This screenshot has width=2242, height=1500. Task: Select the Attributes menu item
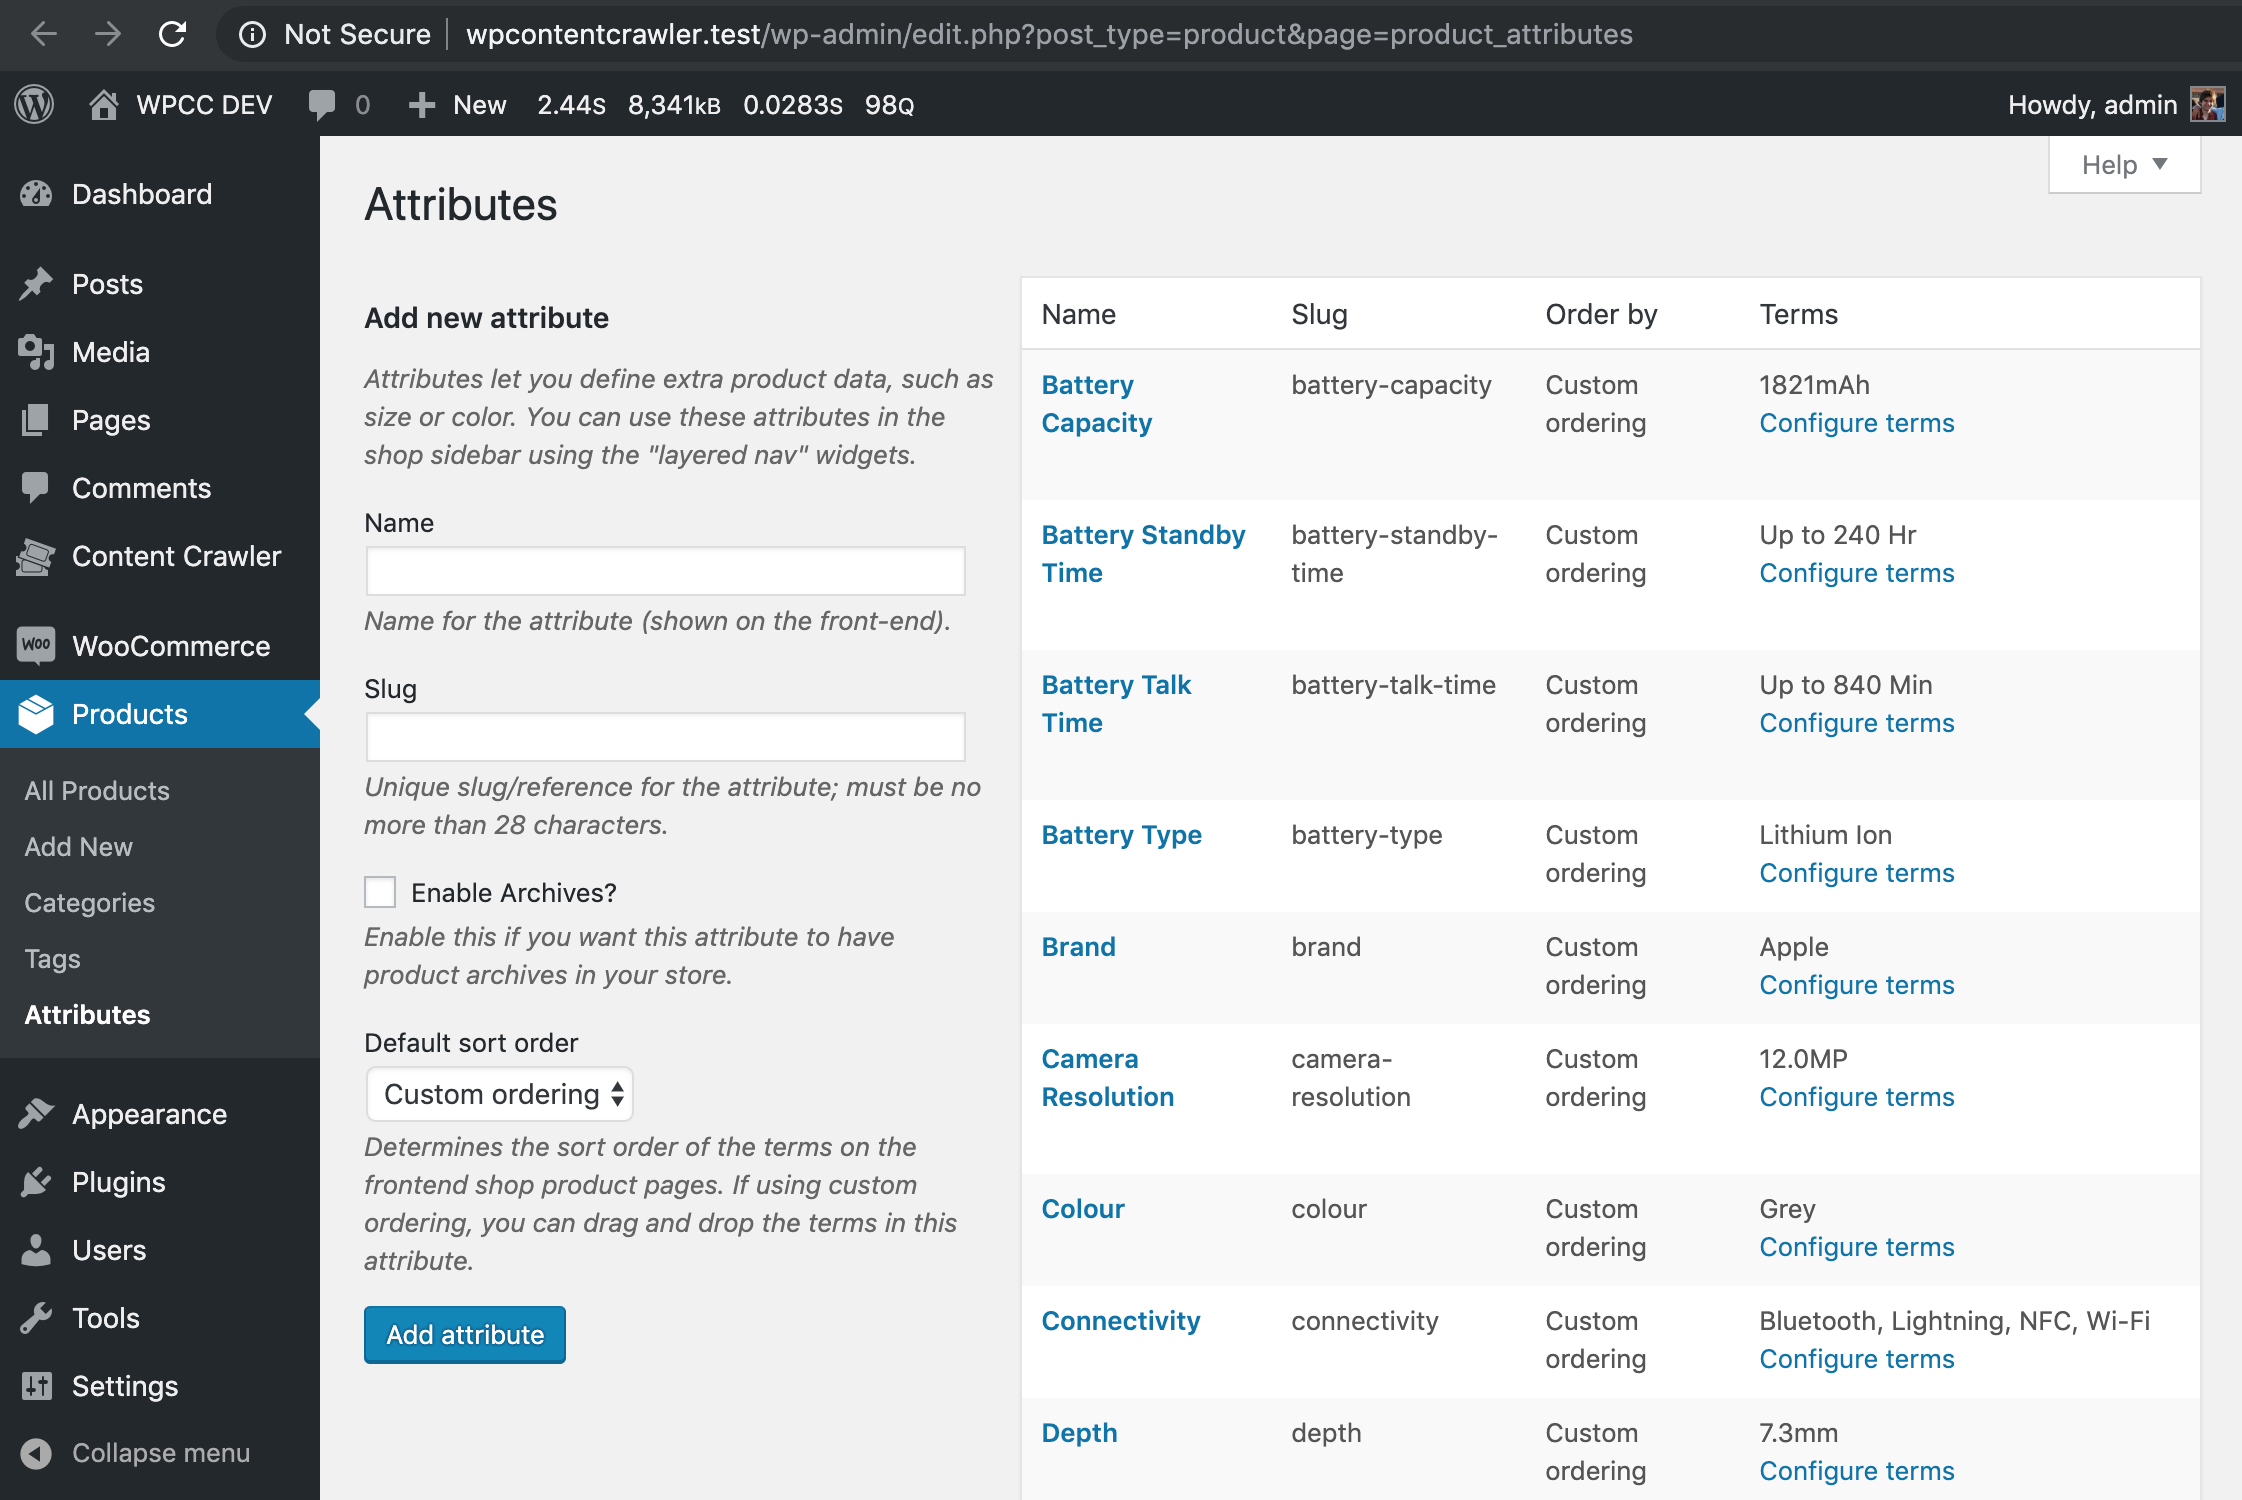85,1013
